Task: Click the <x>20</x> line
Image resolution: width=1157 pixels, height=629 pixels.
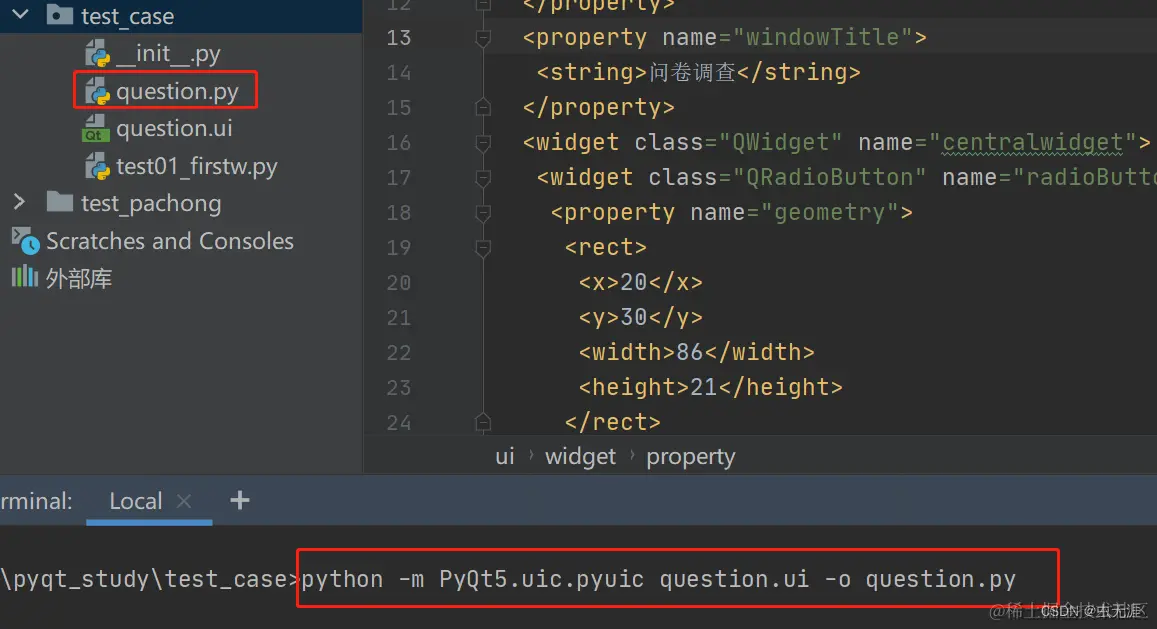Action: point(640,282)
